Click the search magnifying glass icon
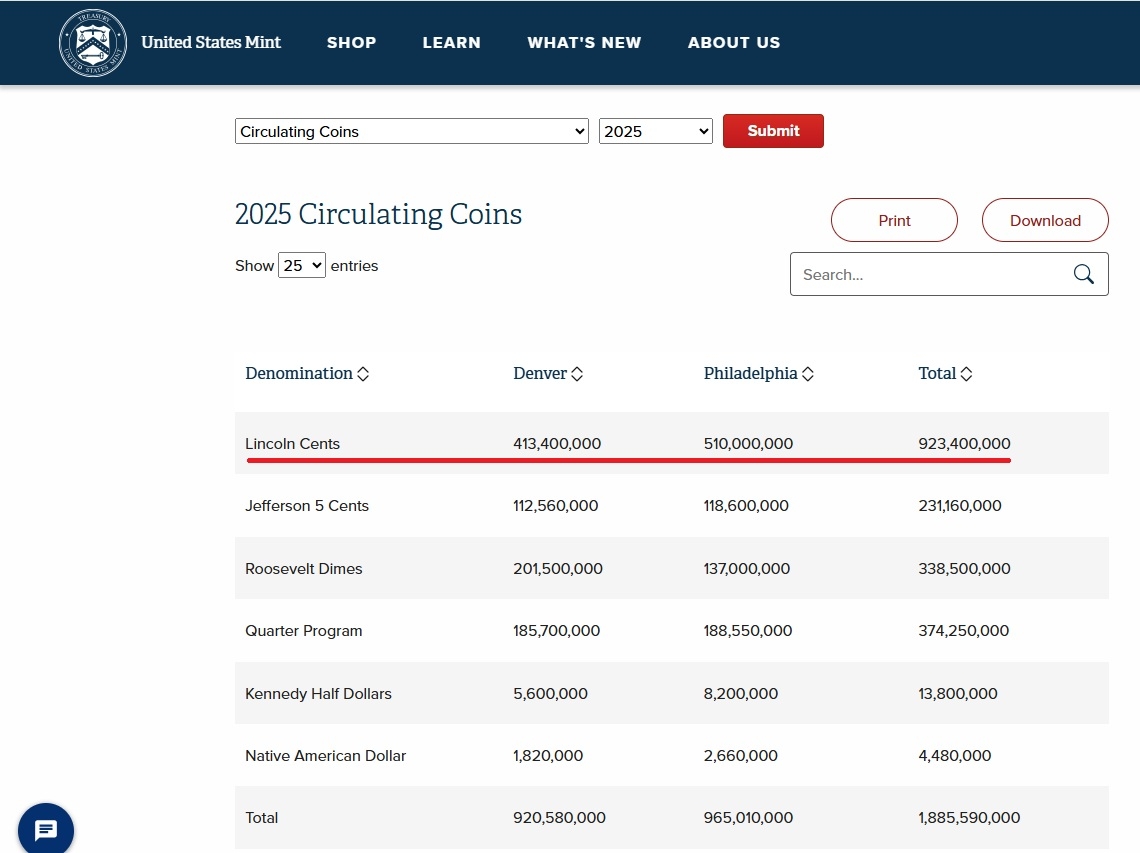1140x853 pixels. [x=1083, y=275]
